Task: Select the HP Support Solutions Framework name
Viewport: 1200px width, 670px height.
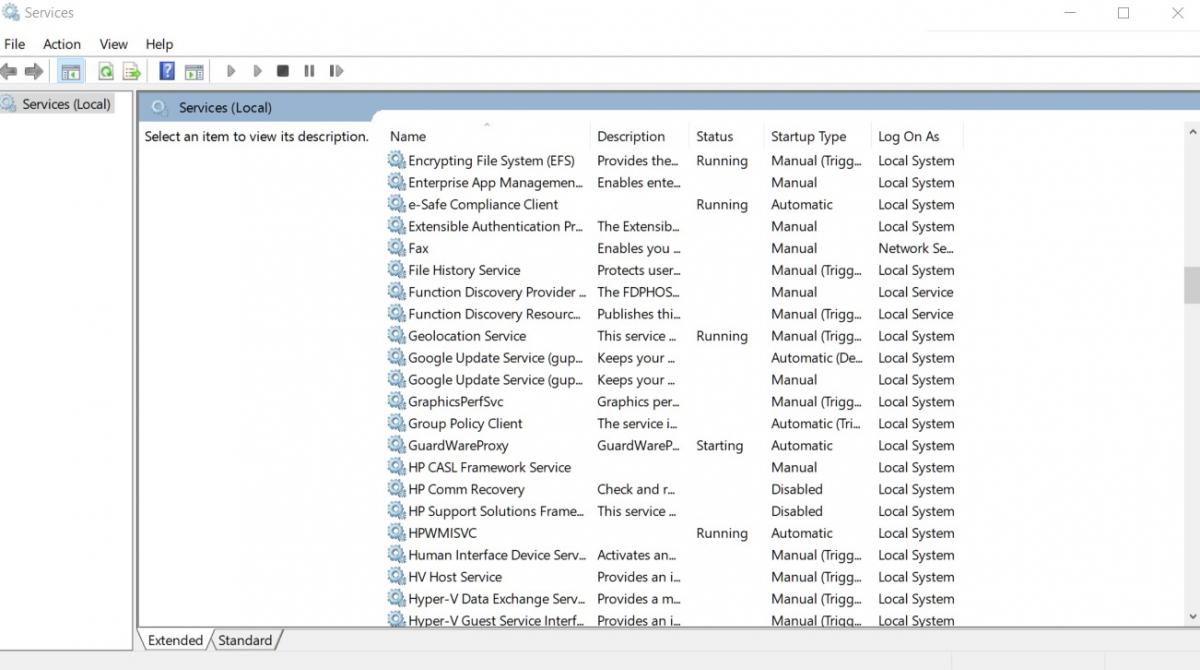Action: click(496, 511)
